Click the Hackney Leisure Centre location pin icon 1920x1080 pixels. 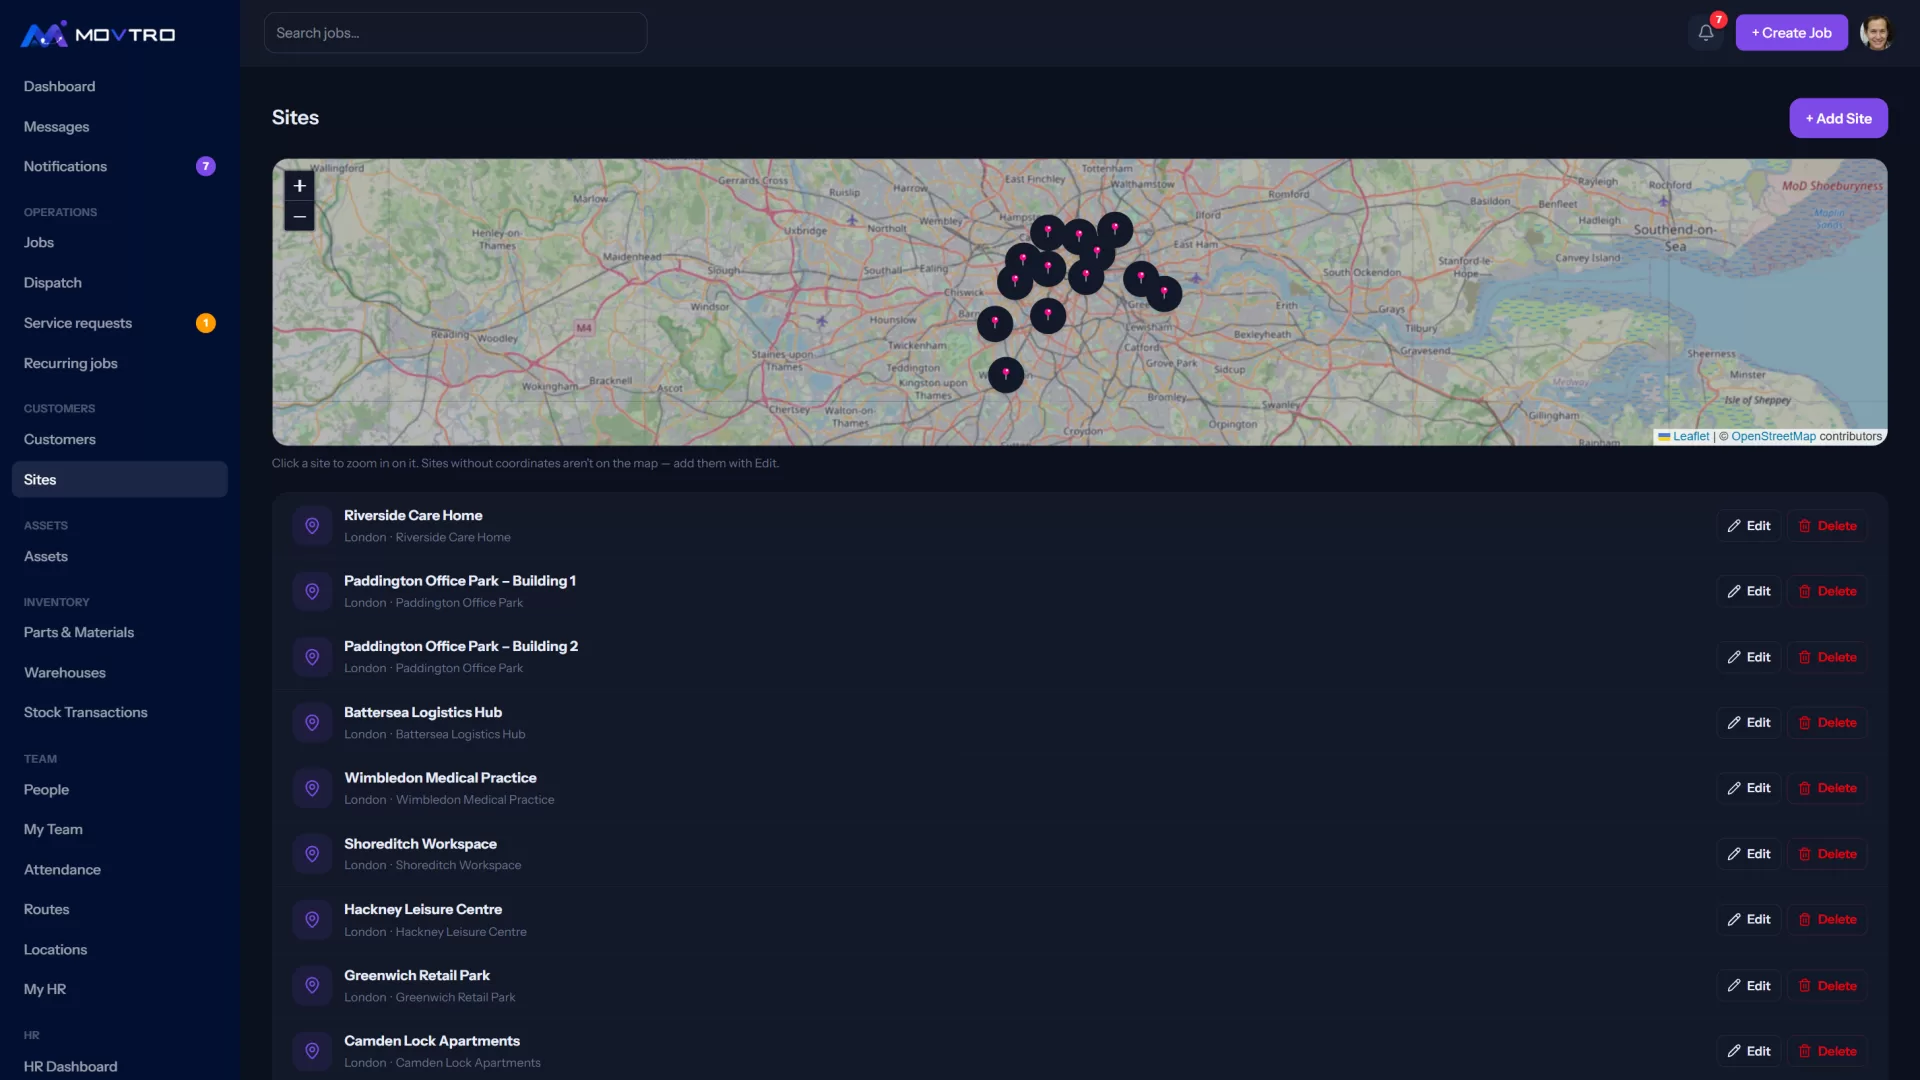click(312, 920)
